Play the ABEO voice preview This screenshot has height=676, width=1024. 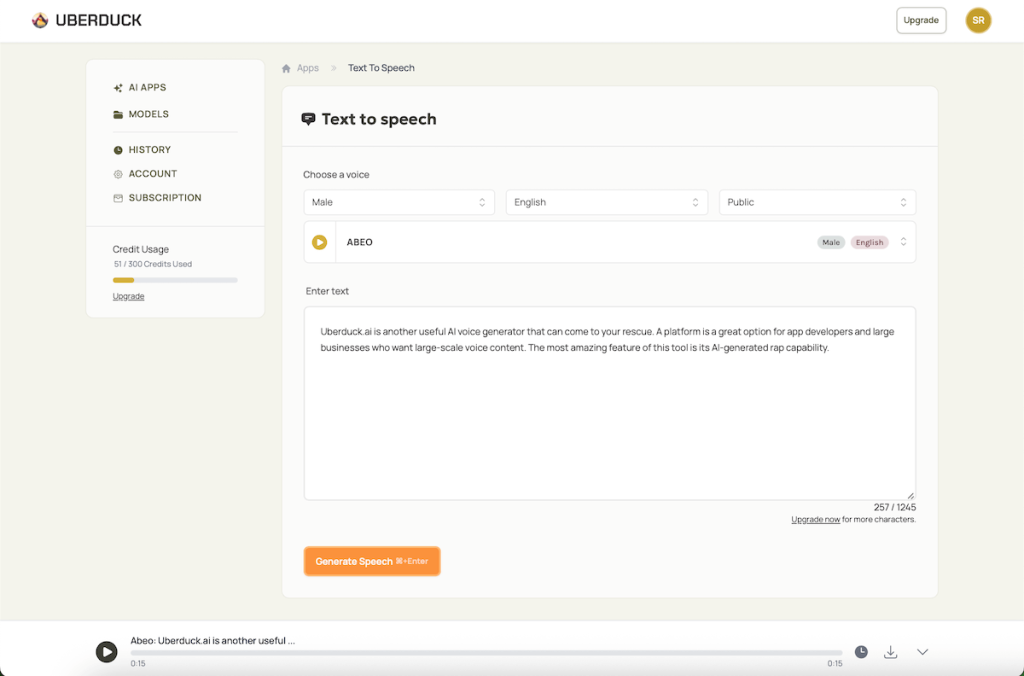[x=319, y=242]
